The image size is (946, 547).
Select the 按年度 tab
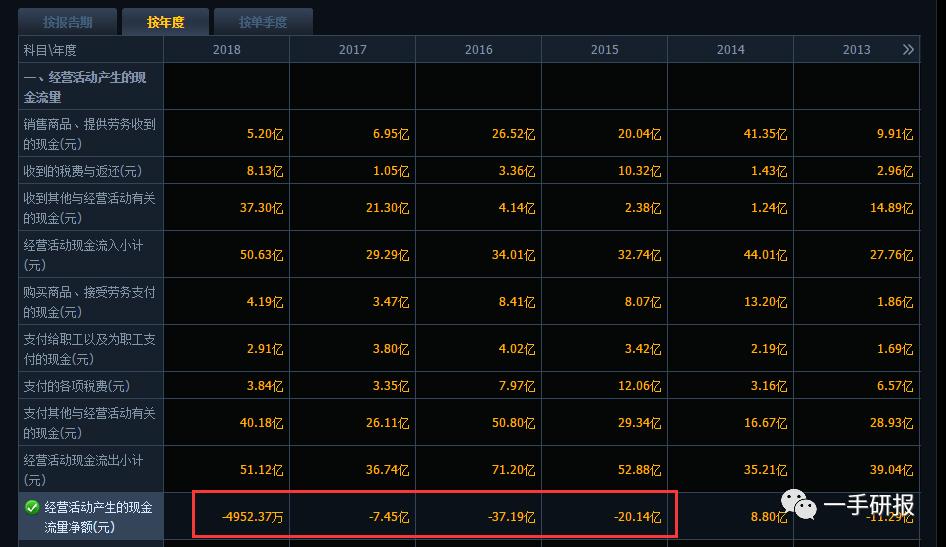coord(165,22)
